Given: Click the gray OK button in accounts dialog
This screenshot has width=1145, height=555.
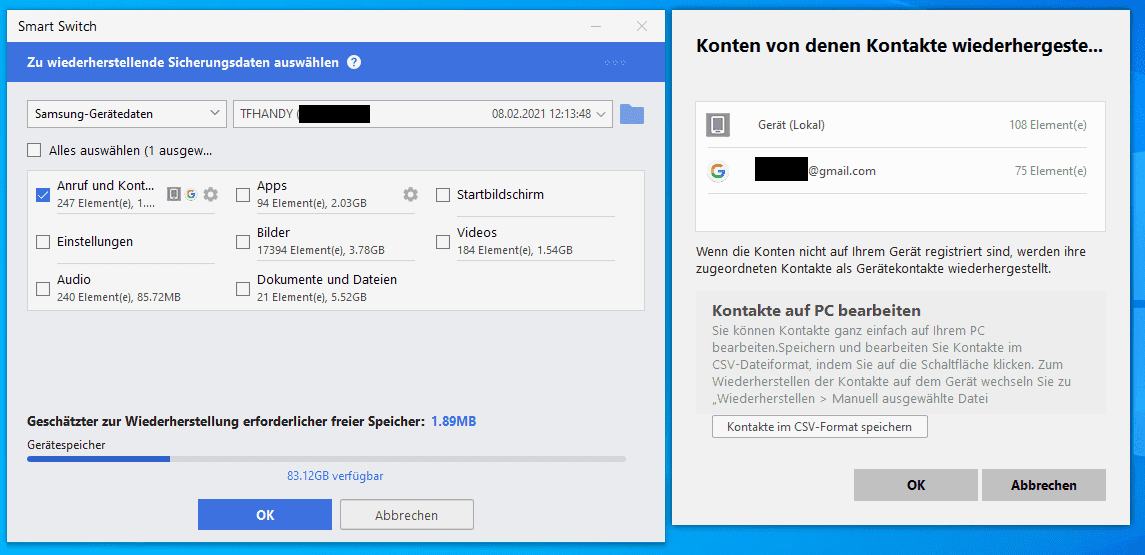Looking at the screenshot, I should click(x=916, y=485).
